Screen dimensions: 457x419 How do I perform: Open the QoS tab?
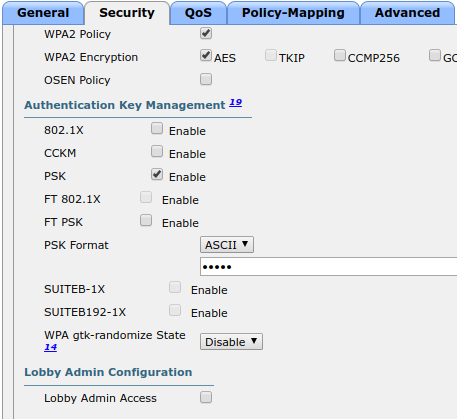198,13
